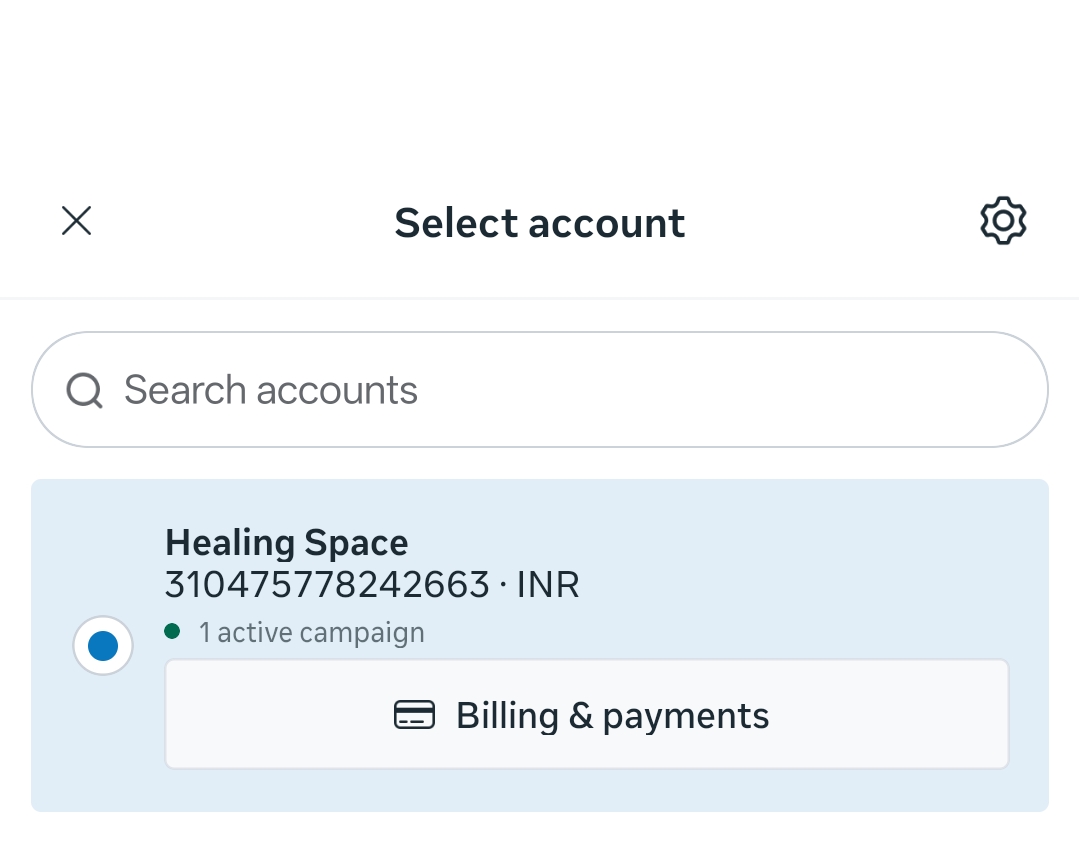Select the search icon inside the search bar
The width and height of the screenshot is (1079, 844).
click(x=84, y=389)
